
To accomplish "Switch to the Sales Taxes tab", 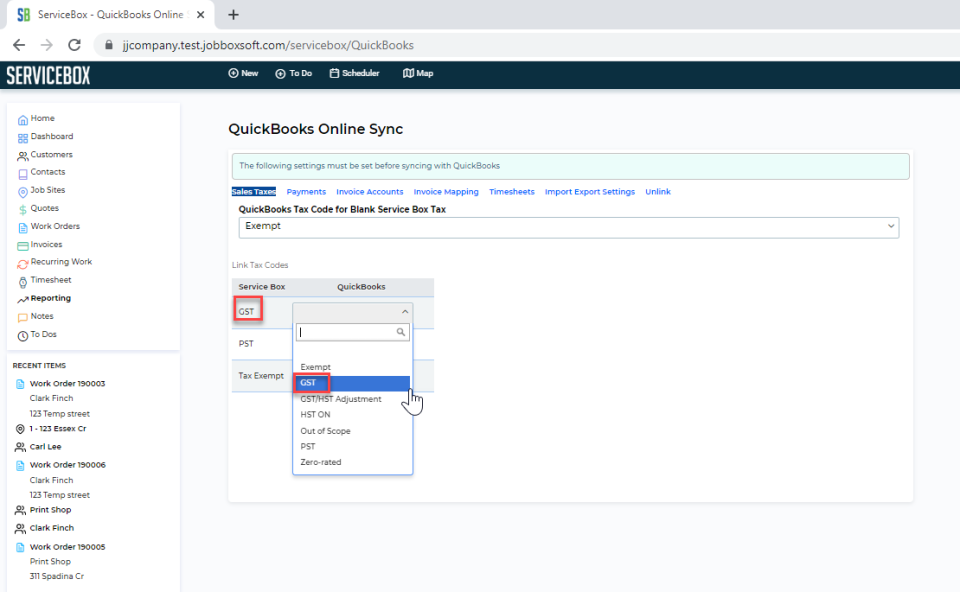I will pyautogui.click(x=253, y=192).
